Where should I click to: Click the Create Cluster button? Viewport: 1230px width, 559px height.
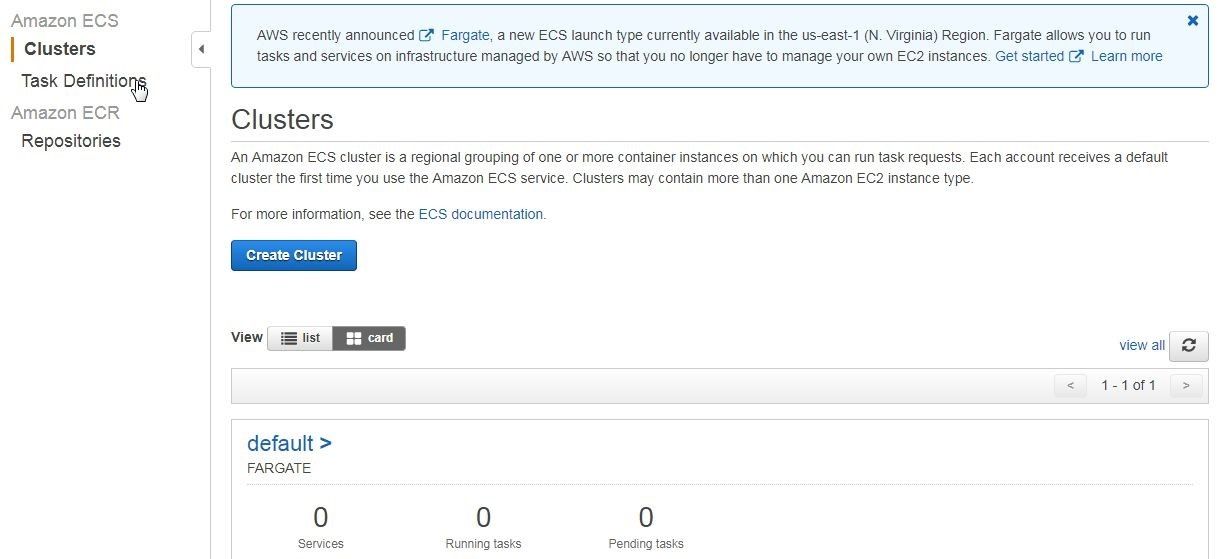pyautogui.click(x=294, y=255)
